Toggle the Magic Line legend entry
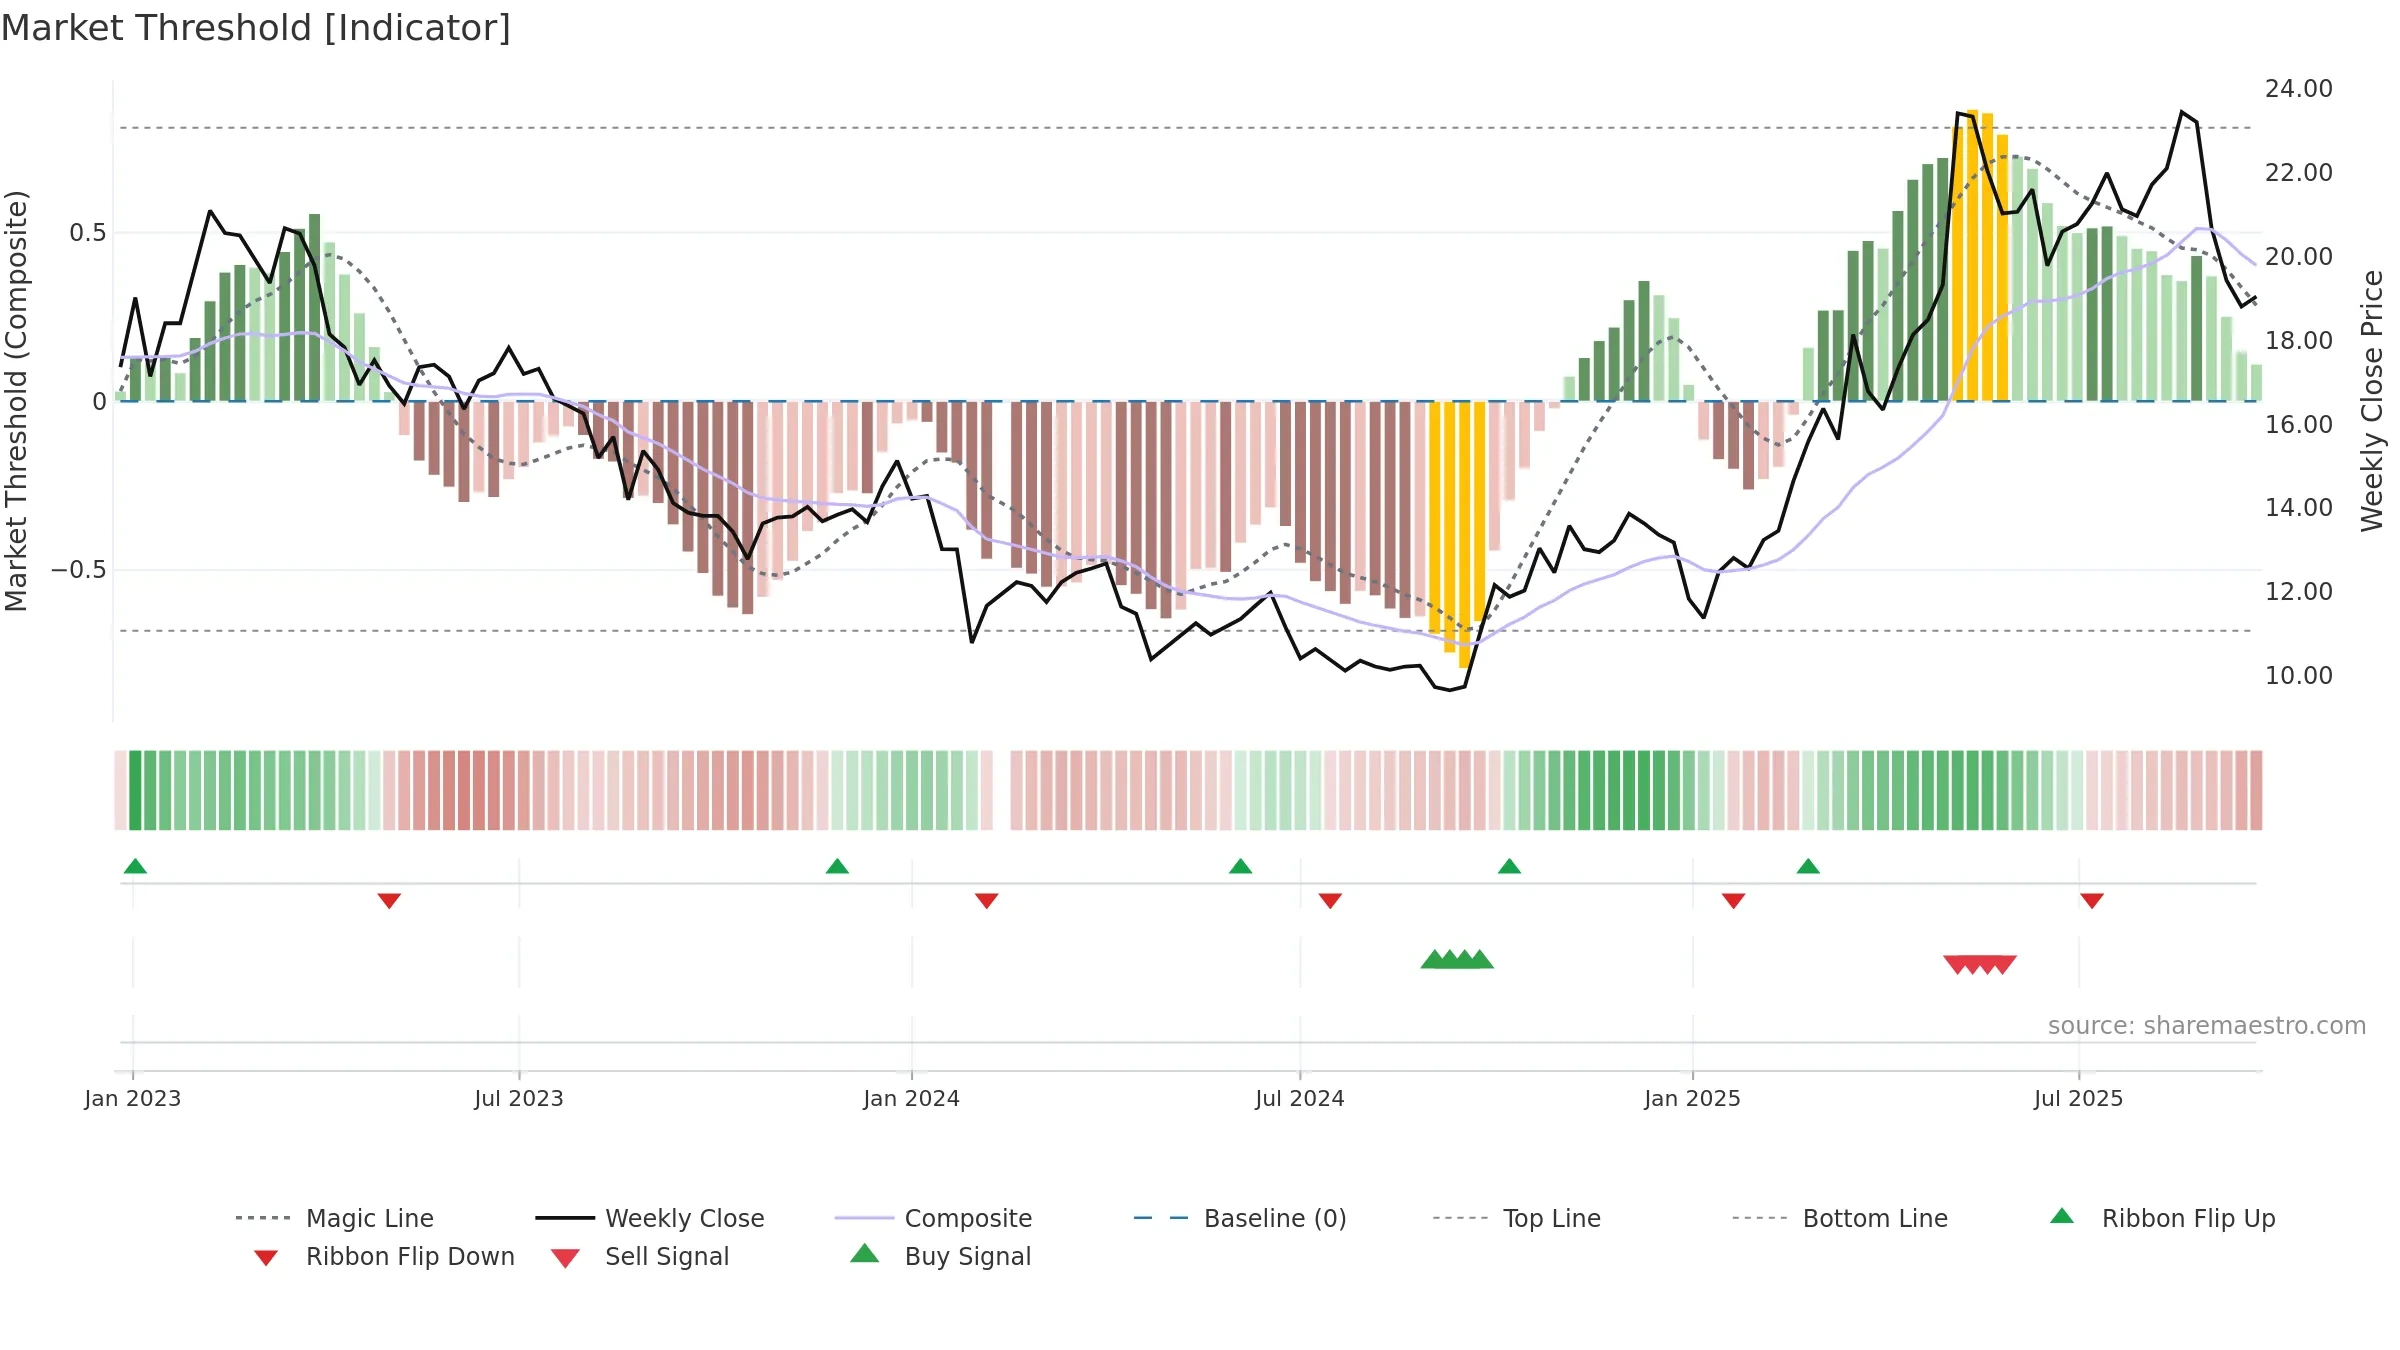Image resolution: width=2400 pixels, height=1350 pixels. [x=335, y=1218]
